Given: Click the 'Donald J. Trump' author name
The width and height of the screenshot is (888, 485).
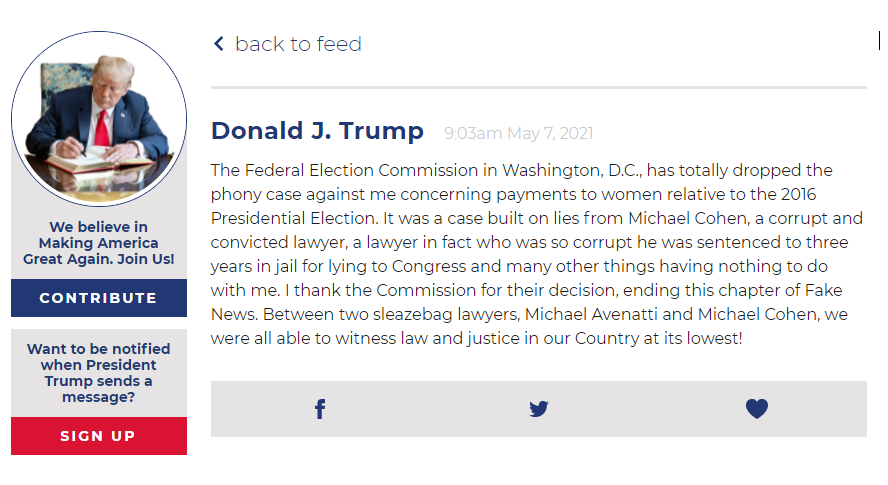Looking at the screenshot, I should pos(317,131).
